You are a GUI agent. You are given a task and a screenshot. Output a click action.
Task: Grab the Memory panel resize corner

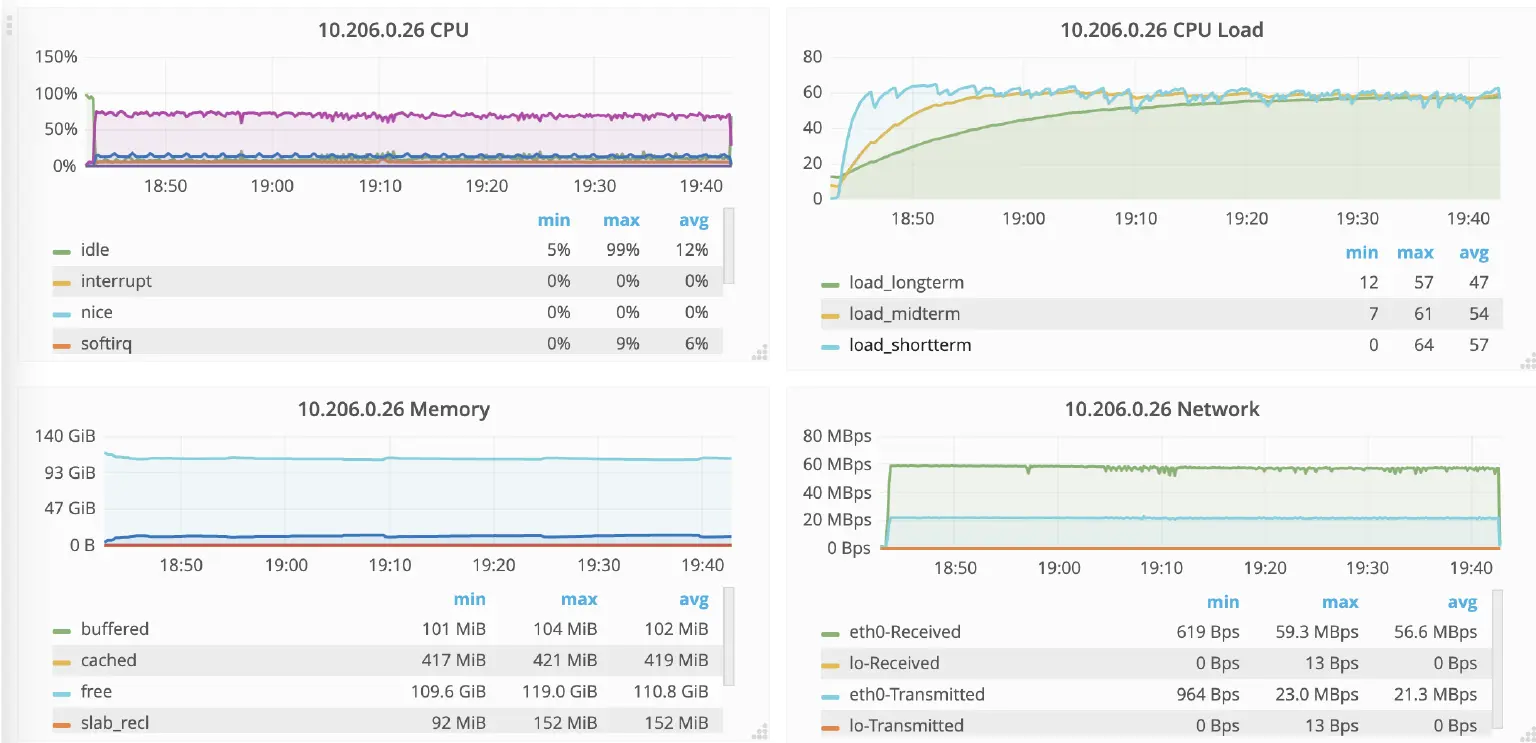[x=759, y=732]
